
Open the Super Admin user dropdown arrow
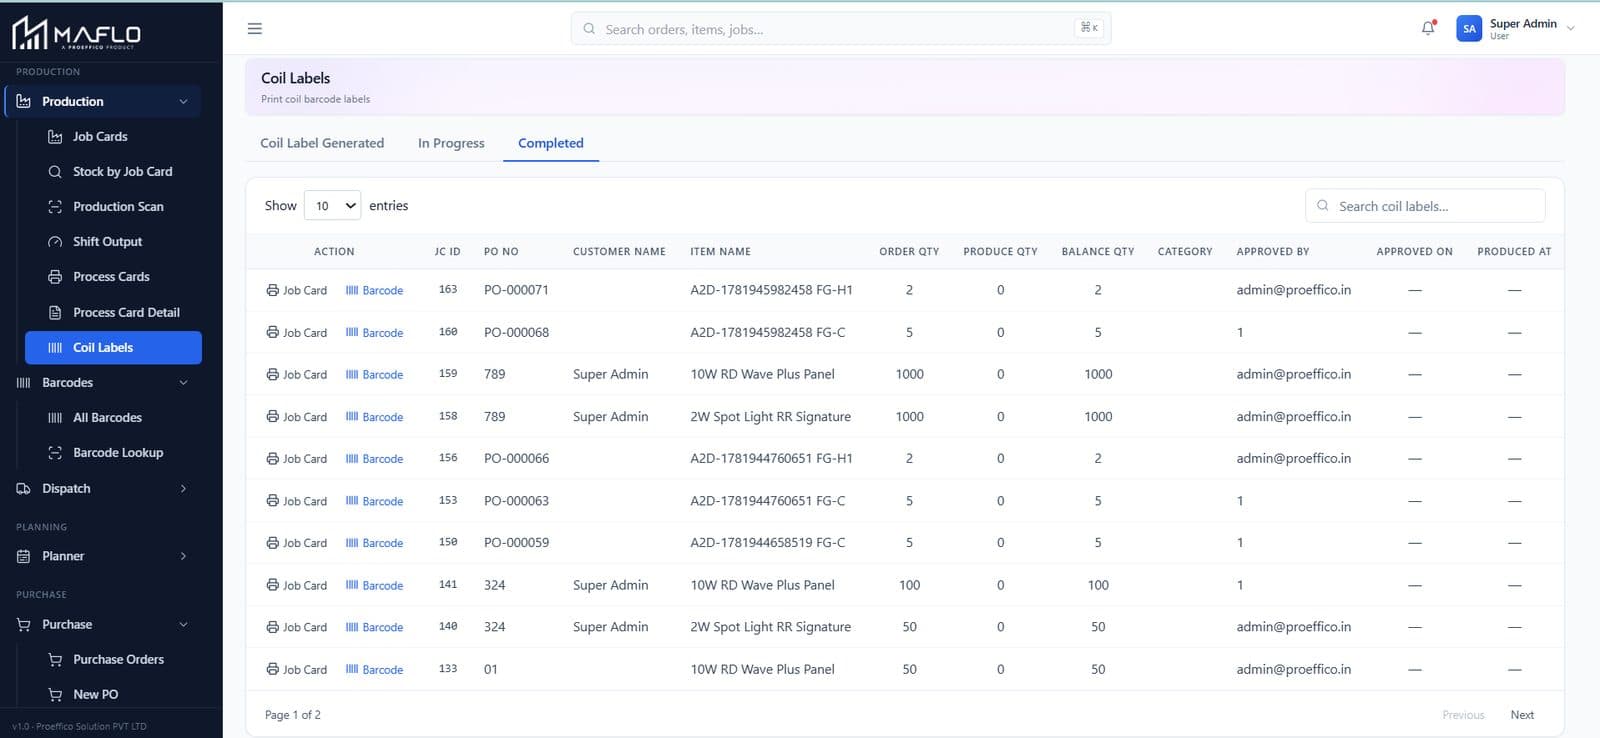pos(1570,29)
